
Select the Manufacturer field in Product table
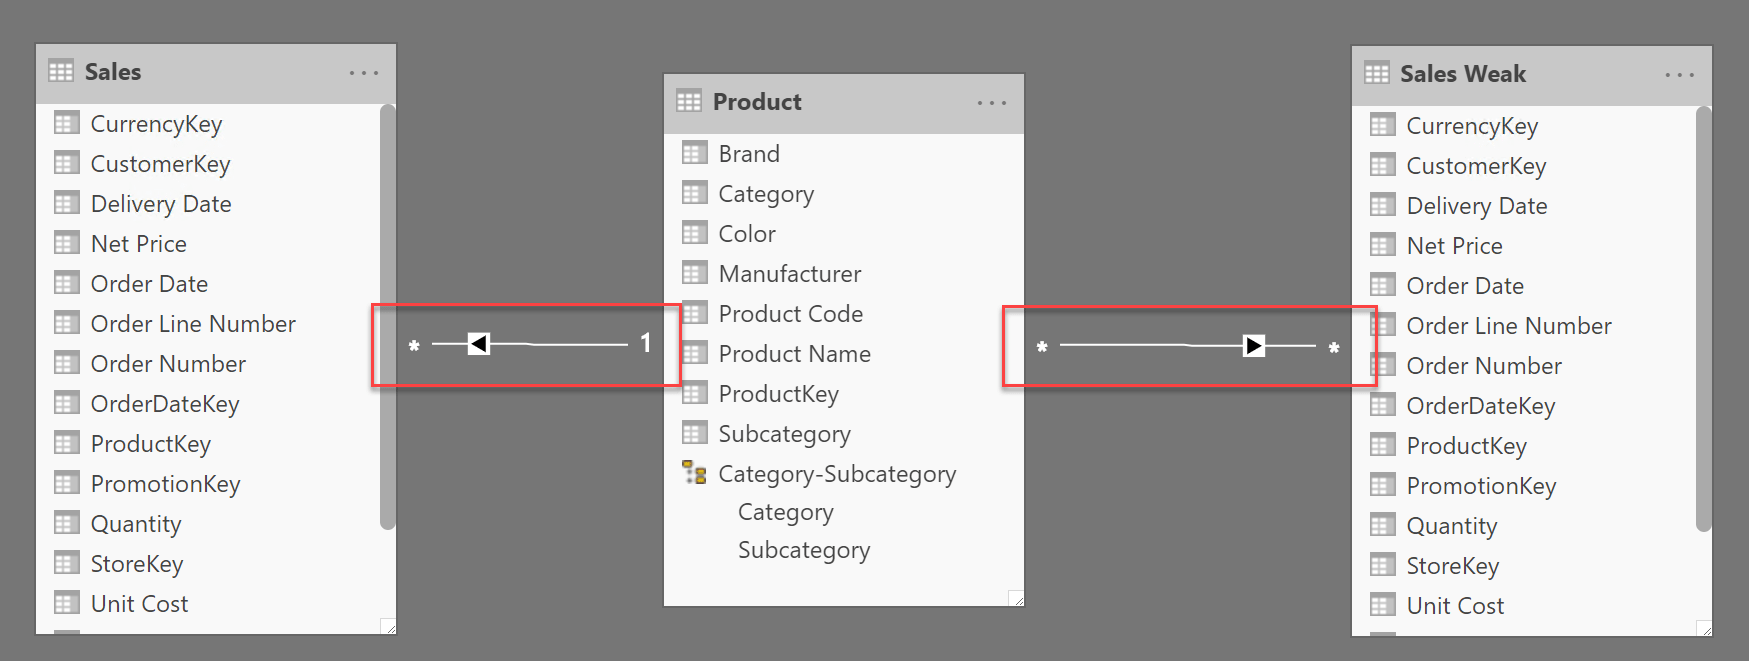coord(789,274)
